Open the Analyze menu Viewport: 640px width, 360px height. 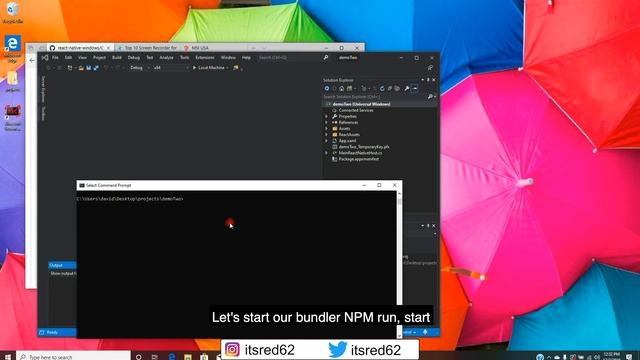[167, 58]
